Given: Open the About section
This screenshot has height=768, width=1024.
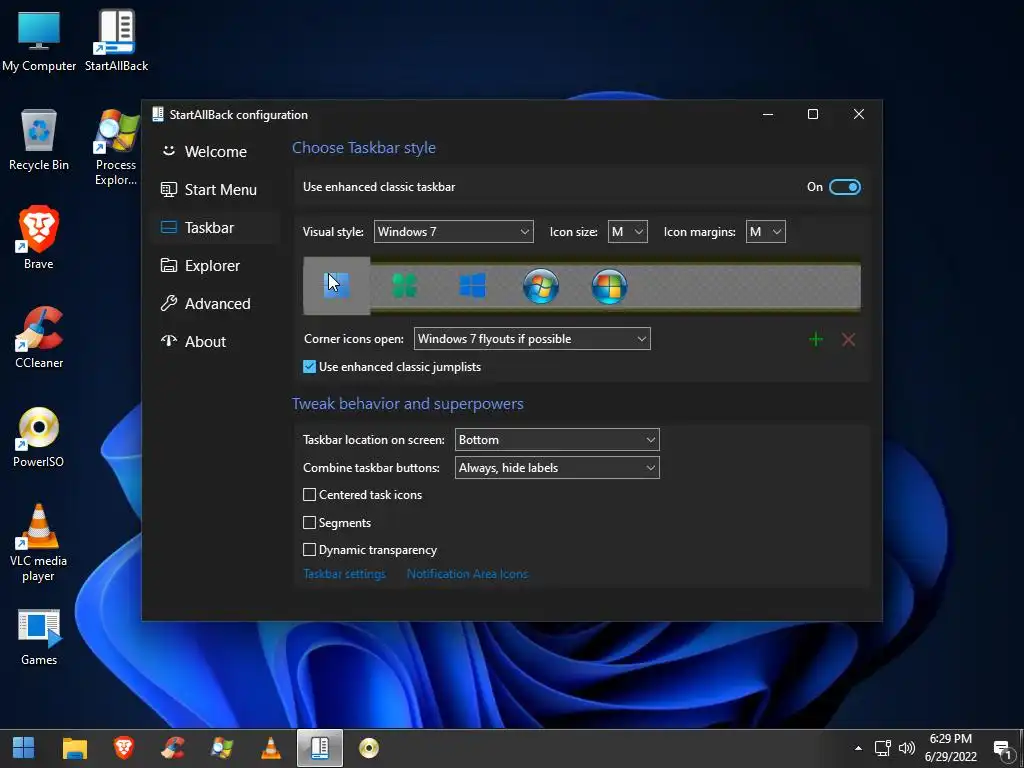Looking at the screenshot, I should tap(215, 342).
